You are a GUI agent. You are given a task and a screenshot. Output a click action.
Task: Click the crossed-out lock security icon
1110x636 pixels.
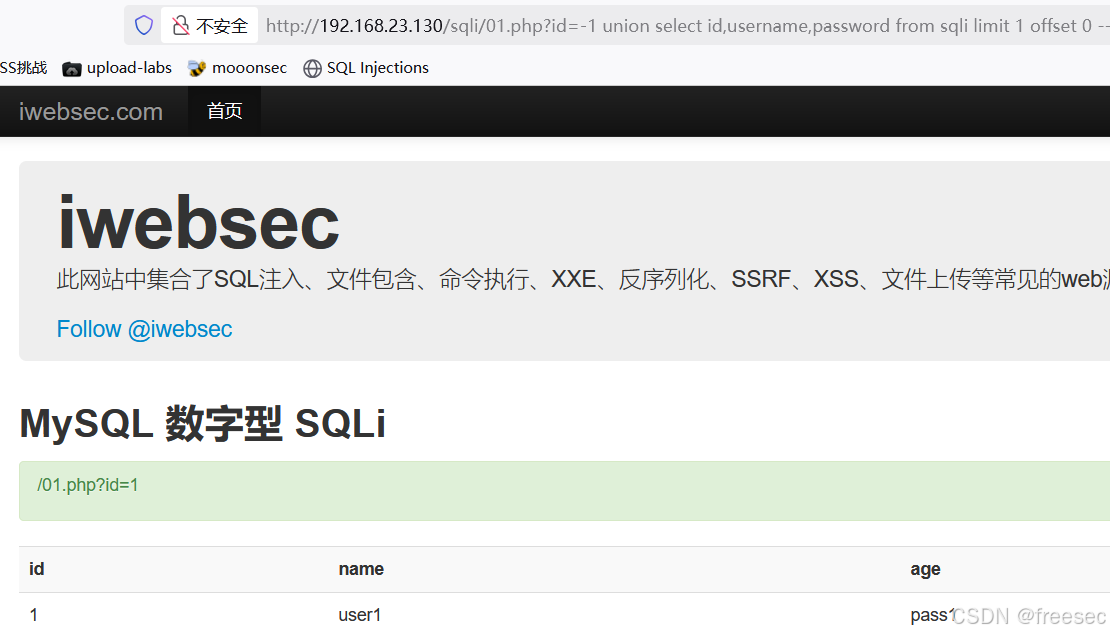pos(181,25)
